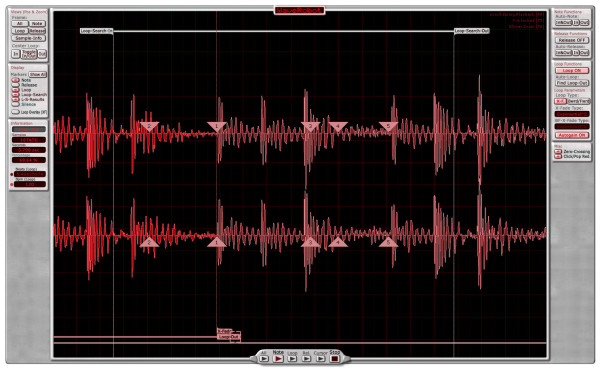The width and height of the screenshot is (600, 369).
Task: Click the Sample-Info frame button
Action: pos(29,38)
